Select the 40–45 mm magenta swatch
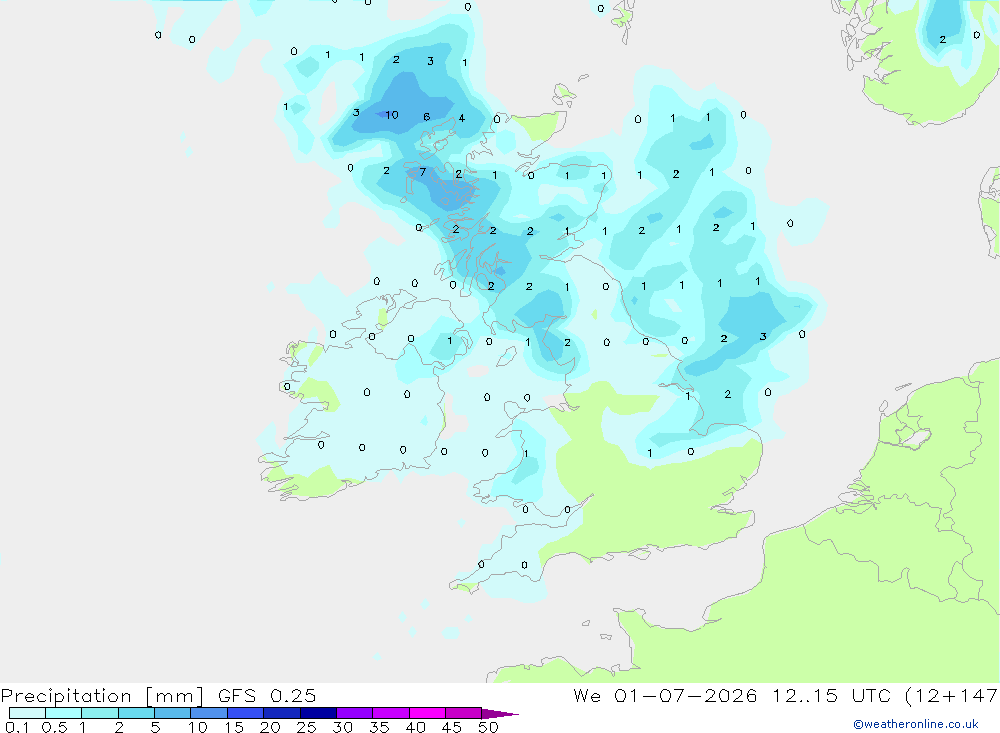Image resolution: width=1000 pixels, height=733 pixels. pyautogui.click(x=427, y=713)
